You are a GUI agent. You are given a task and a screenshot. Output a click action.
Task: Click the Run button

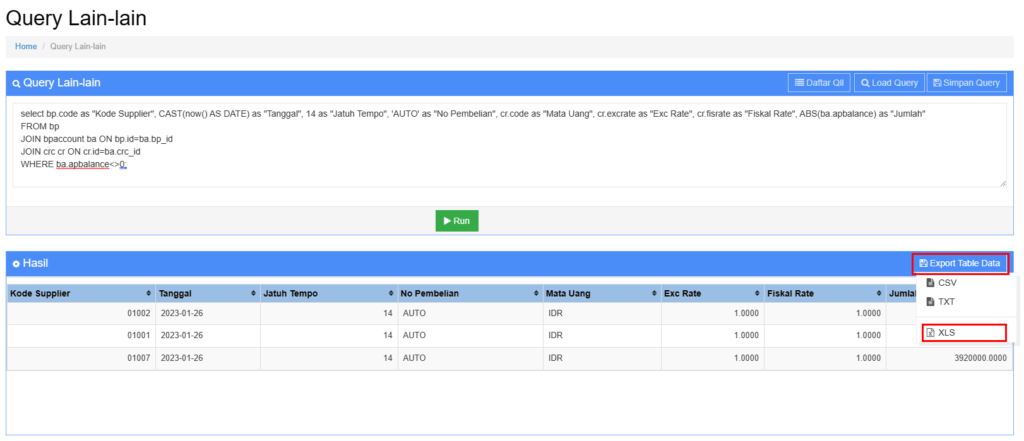click(456, 221)
